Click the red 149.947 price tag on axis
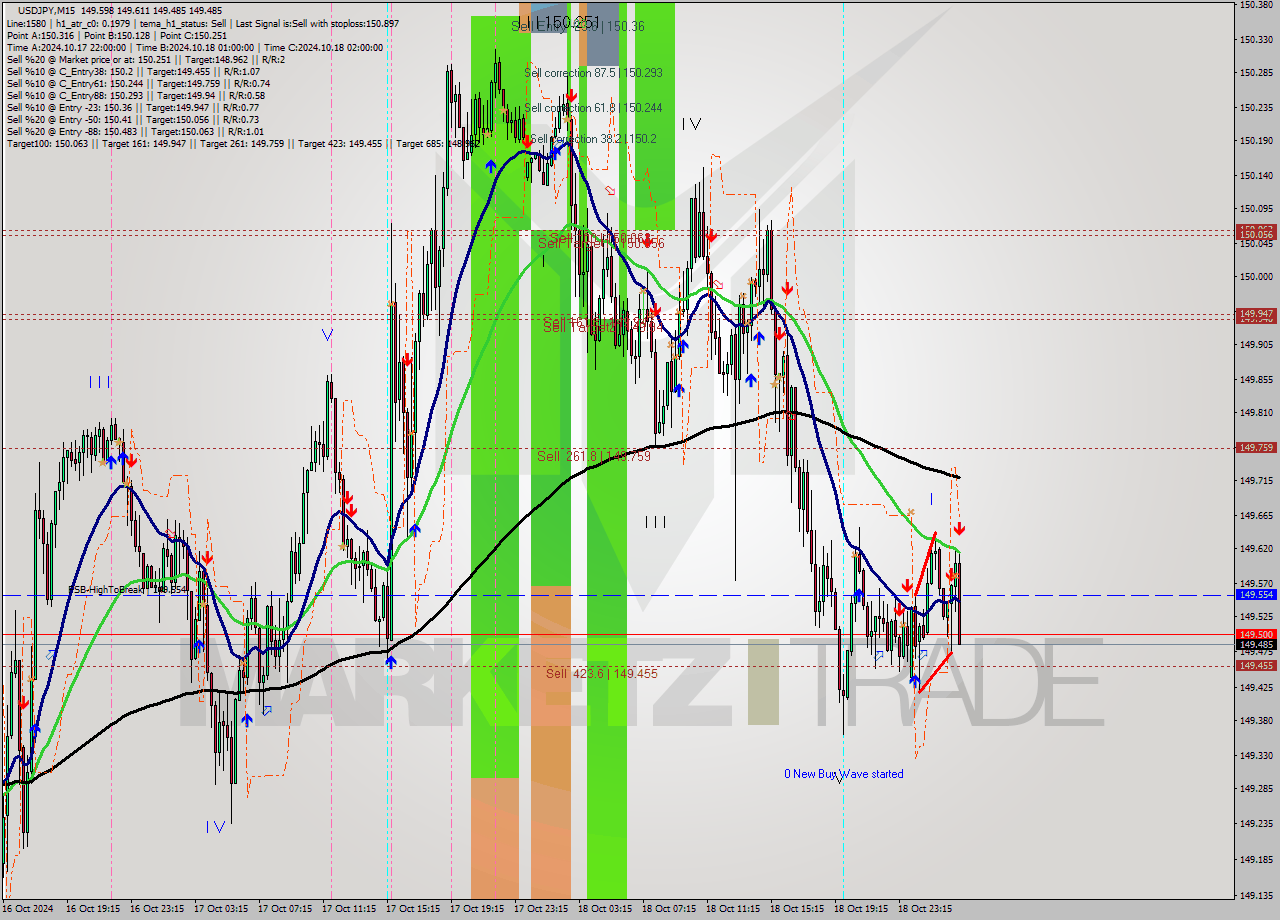Screen dimensions: 1280x920 point(1256,314)
